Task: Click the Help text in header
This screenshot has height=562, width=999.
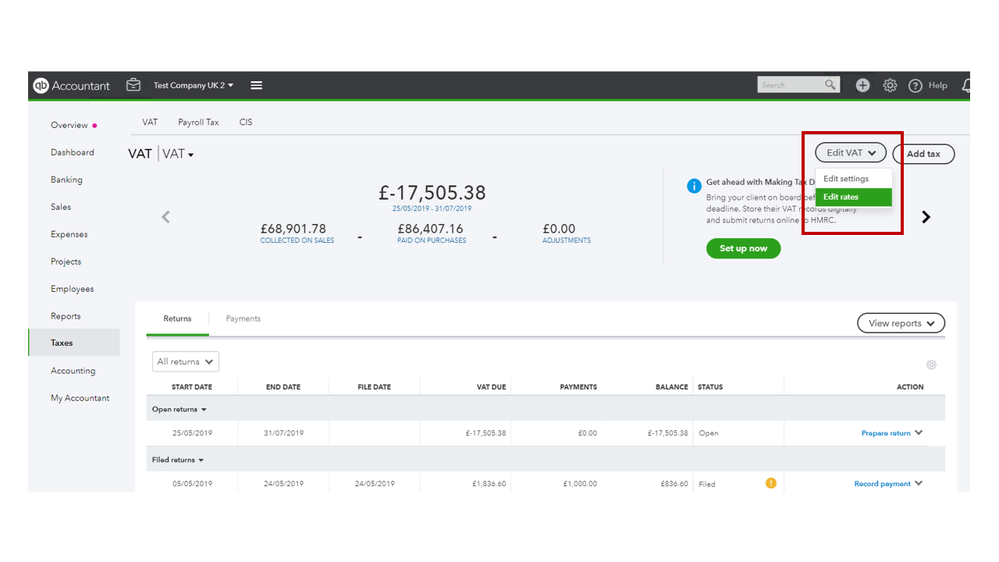Action: pyautogui.click(x=937, y=85)
